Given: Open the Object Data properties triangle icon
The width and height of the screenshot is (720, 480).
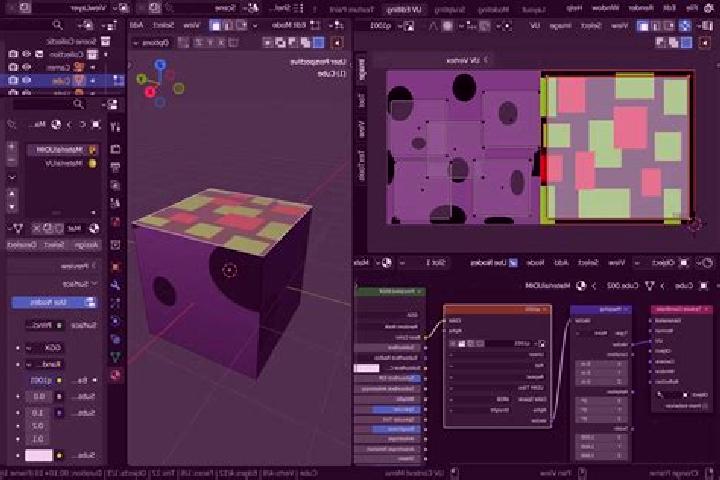Looking at the screenshot, I should (x=116, y=356).
